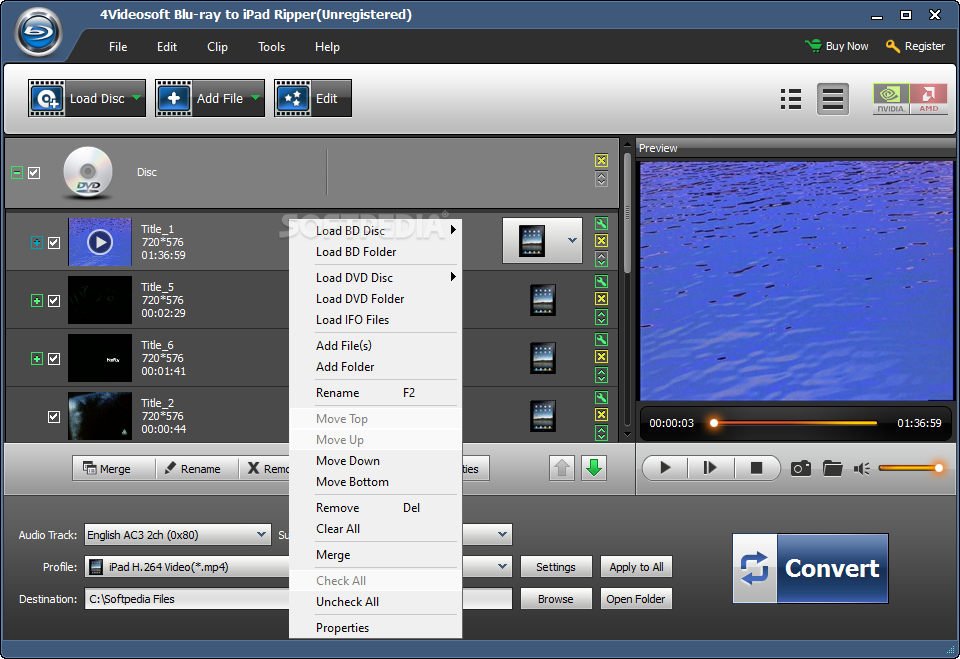This screenshot has width=960, height=659.
Task: Uncheck the Title_6 checkbox
Action: click(54, 358)
